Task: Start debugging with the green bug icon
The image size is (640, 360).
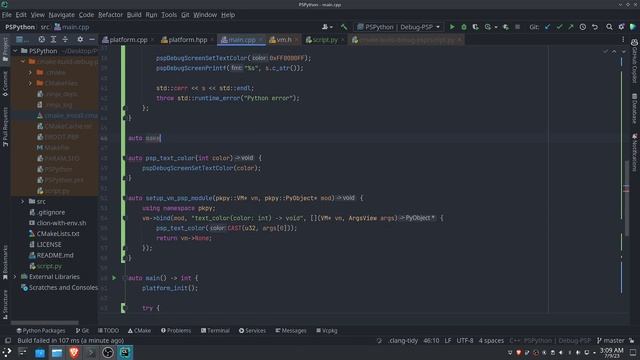Action: 464,27
